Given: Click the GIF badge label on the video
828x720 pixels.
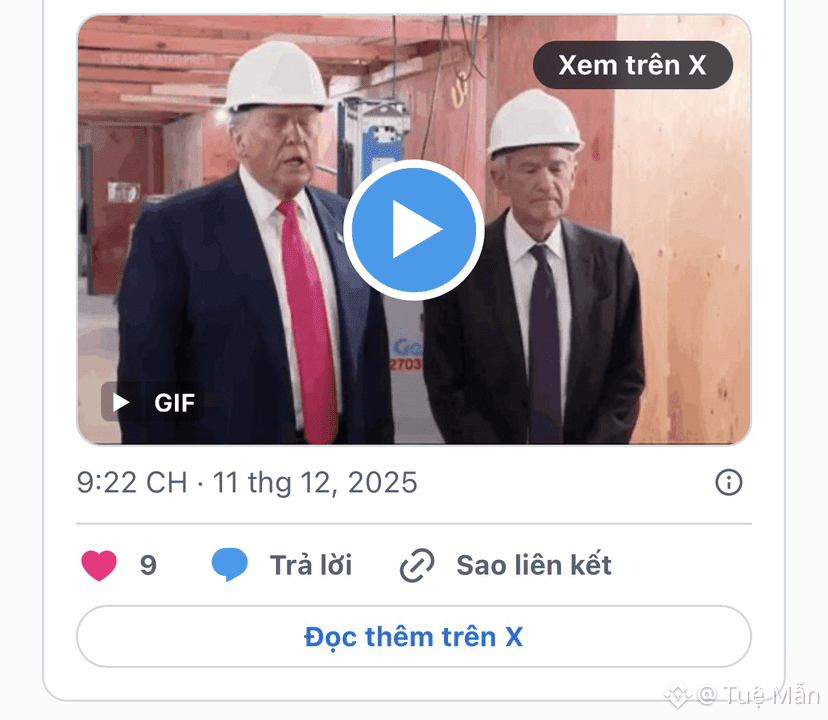Looking at the screenshot, I should pyautogui.click(x=175, y=403).
